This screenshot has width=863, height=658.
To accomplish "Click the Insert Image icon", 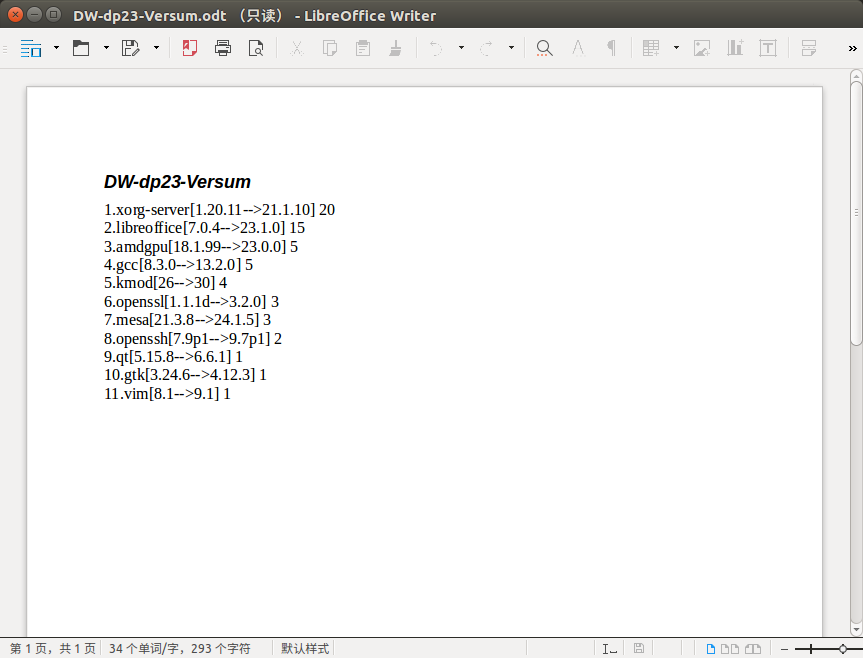I will (702, 48).
